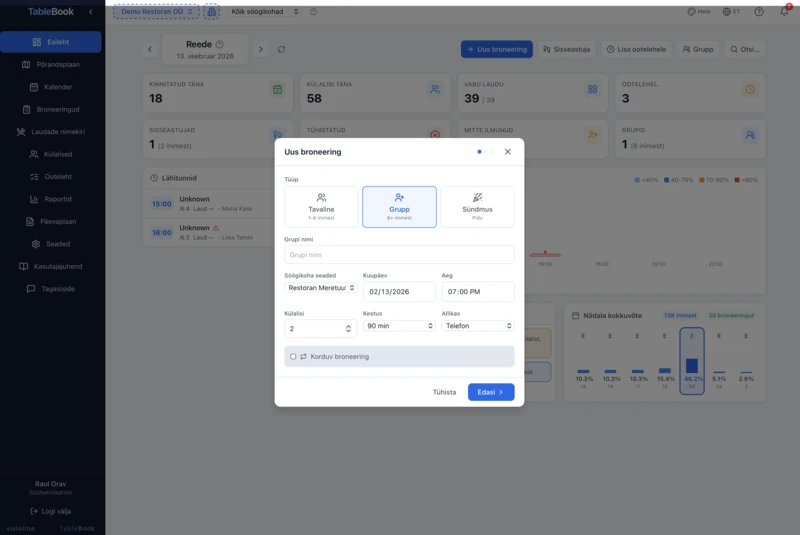Enable the Korduv broneering checkbox
The height and width of the screenshot is (535, 800).
(x=293, y=356)
